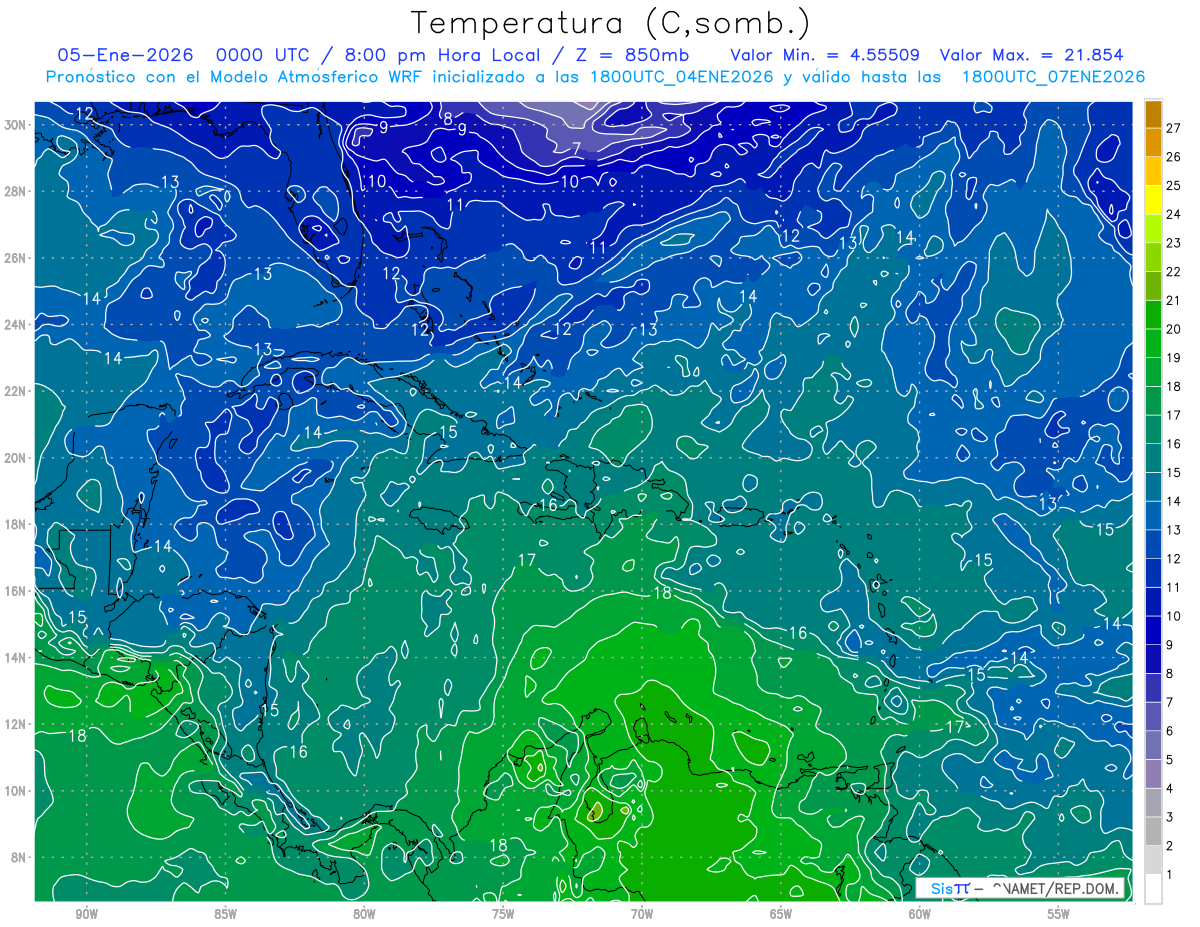Select the validity stamp "1800UTC_07ENE2026"
This screenshot has height=927, width=1200.
tap(1052, 77)
